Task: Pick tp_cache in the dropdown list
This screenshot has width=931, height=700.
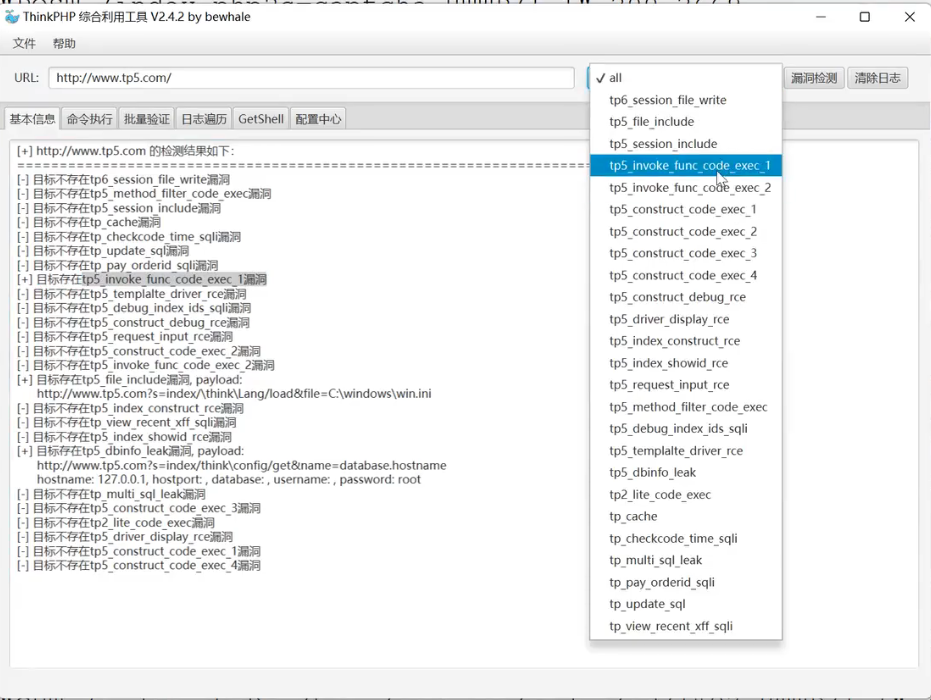Action: pos(686,517)
